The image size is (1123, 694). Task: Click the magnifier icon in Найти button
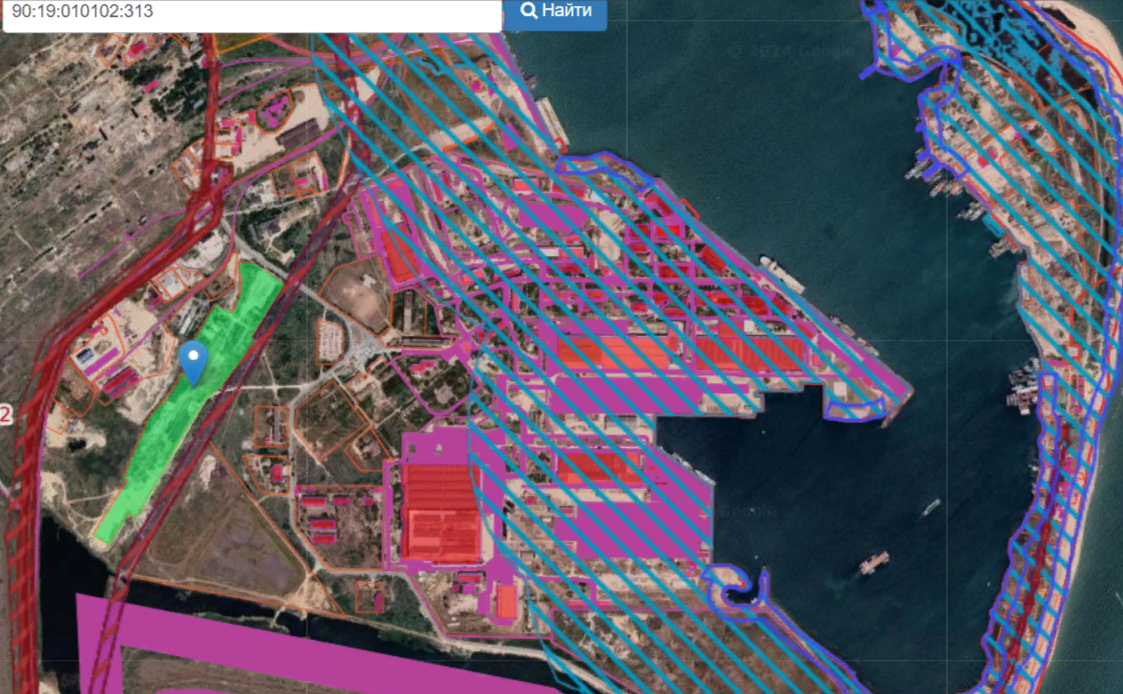point(529,11)
